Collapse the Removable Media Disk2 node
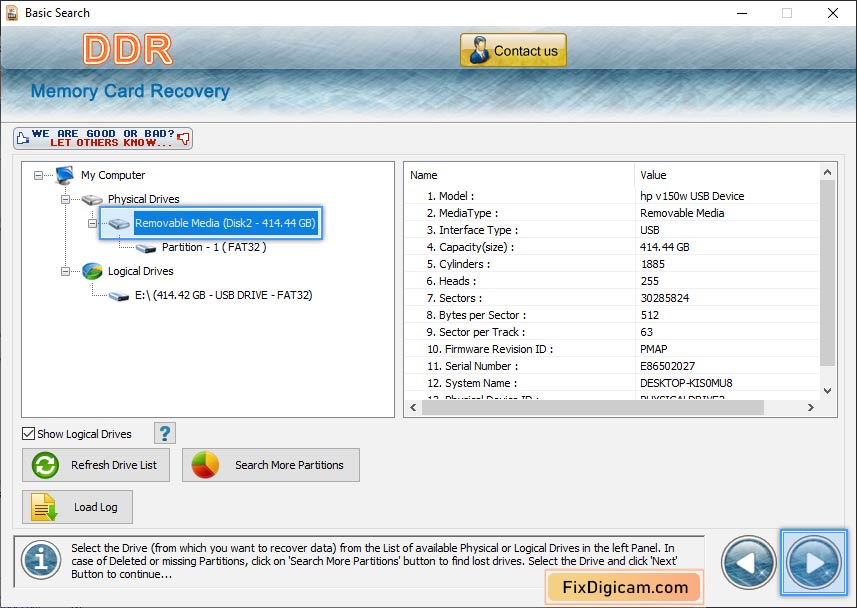Image resolution: width=857 pixels, height=608 pixels. [x=92, y=223]
